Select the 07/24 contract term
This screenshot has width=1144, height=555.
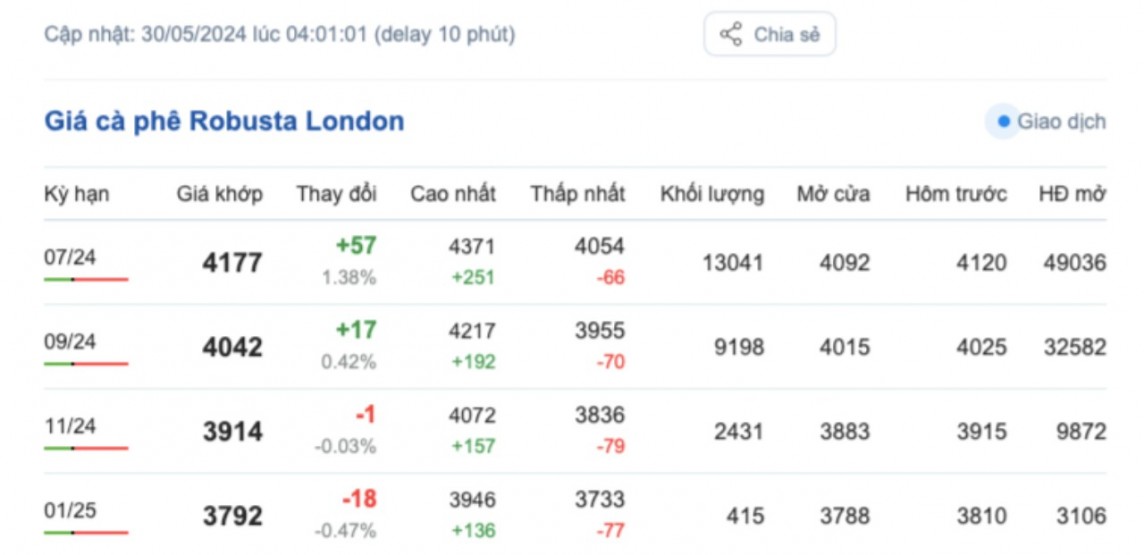(70, 257)
